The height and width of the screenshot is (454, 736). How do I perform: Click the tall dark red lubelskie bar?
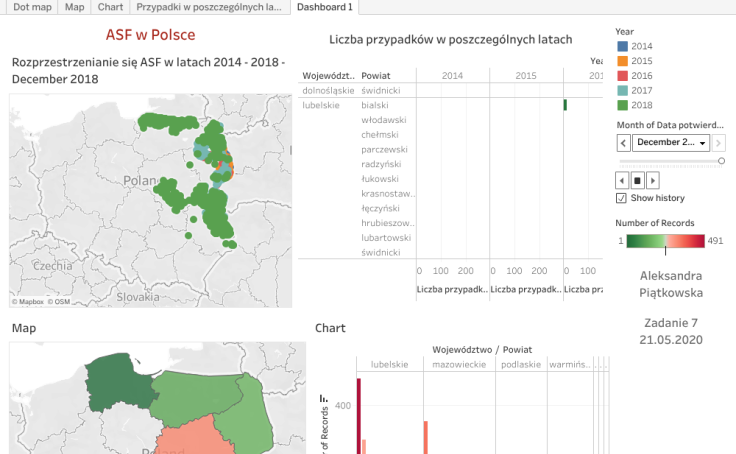click(x=359, y=416)
